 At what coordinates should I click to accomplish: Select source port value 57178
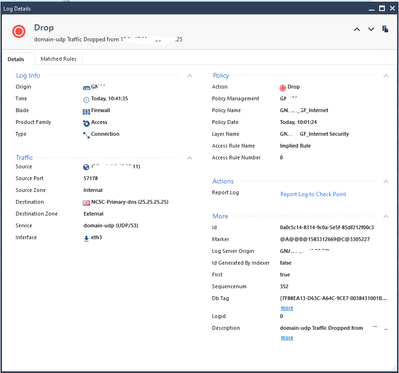click(x=91, y=178)
